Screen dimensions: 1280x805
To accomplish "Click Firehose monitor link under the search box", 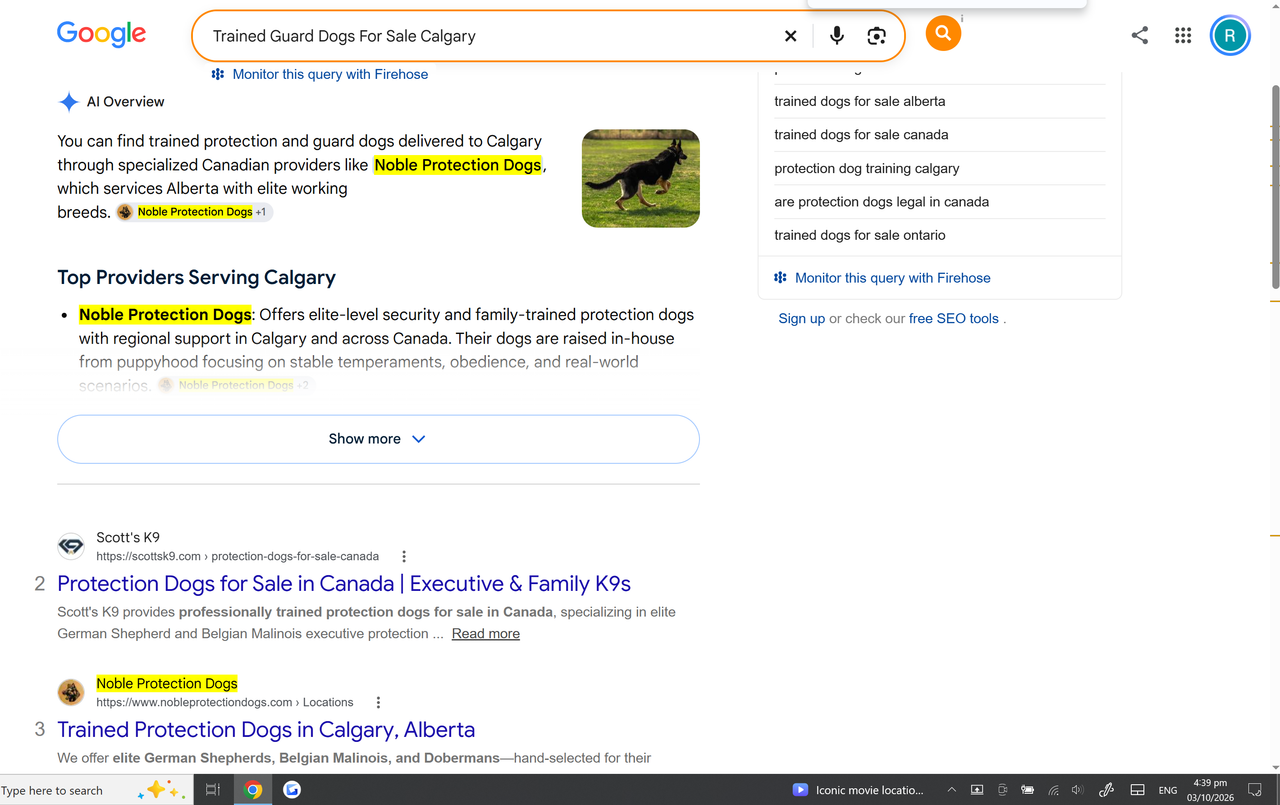I will pos(320,74).
